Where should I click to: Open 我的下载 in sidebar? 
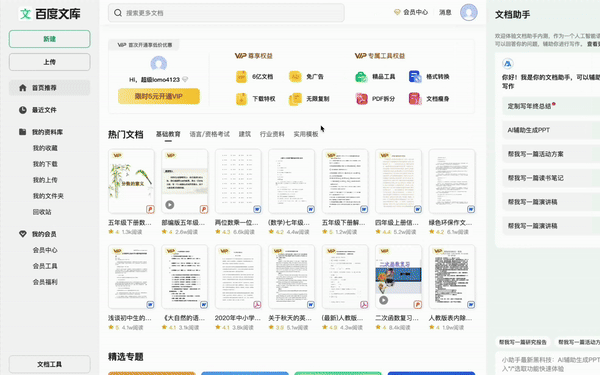point(45,164)
